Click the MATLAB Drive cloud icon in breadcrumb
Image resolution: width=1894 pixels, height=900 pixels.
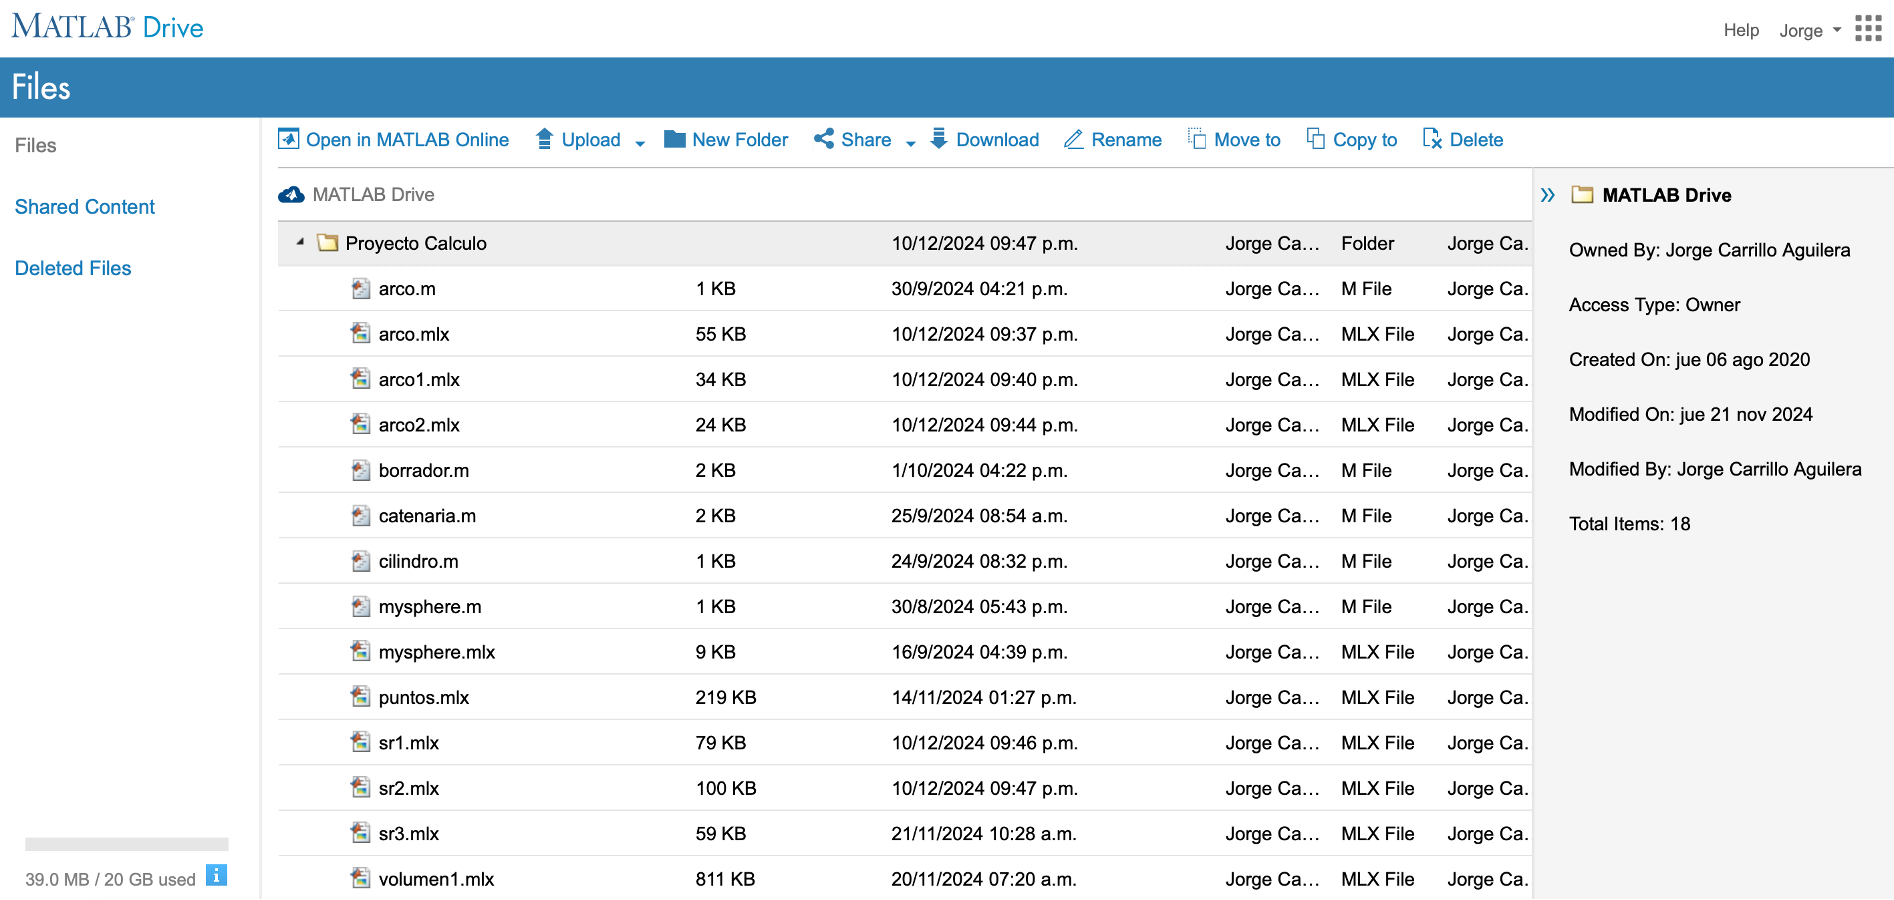tap(290, 194)
